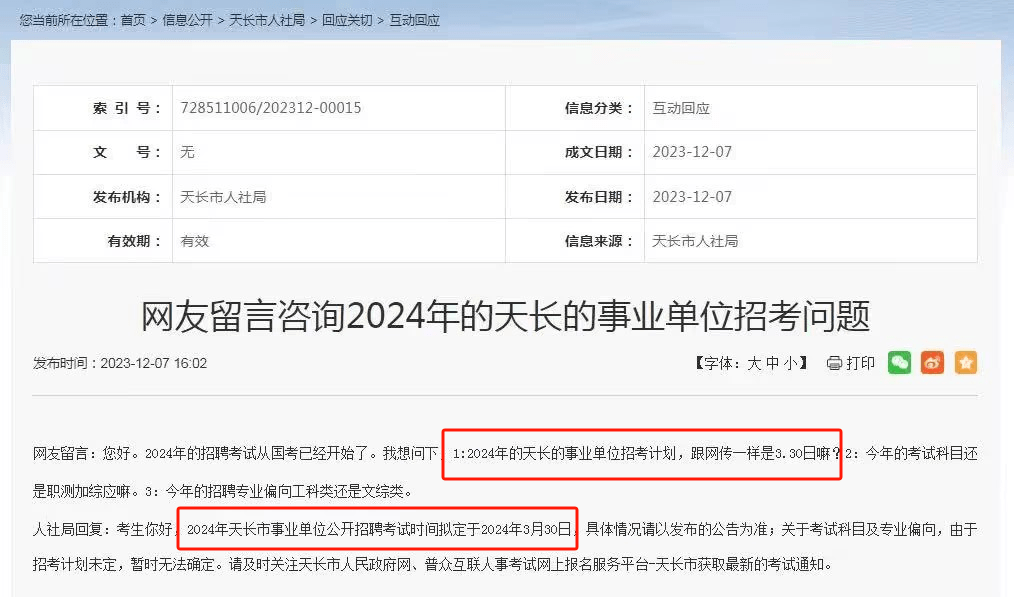Image resolution: width=1014 pixels, height=597 pixels.
Task: Click index number 728511006/202312-00015
Action: pyautogui.click(x=271, y=108)
